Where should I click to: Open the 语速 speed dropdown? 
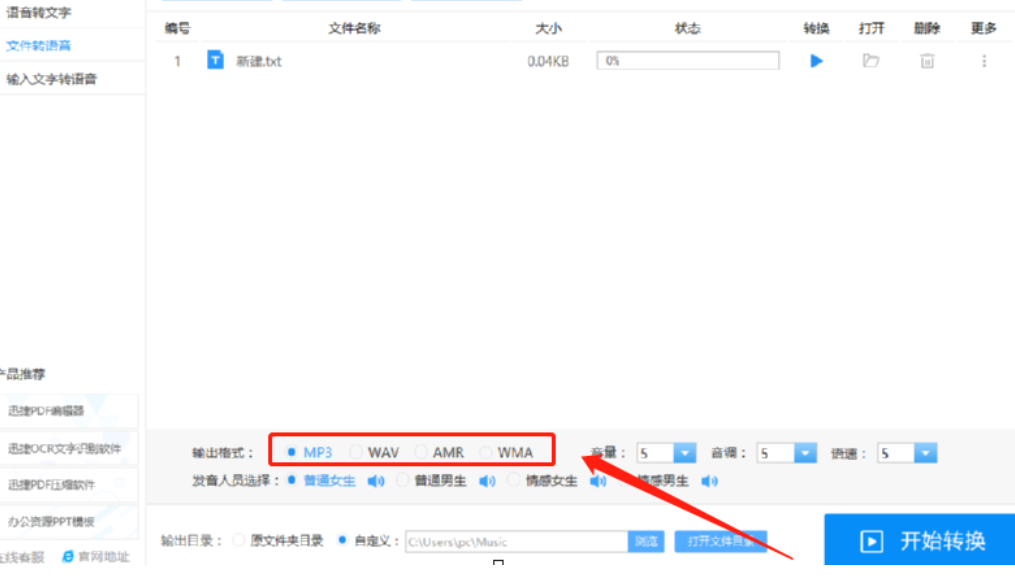(x=926, y=453)
